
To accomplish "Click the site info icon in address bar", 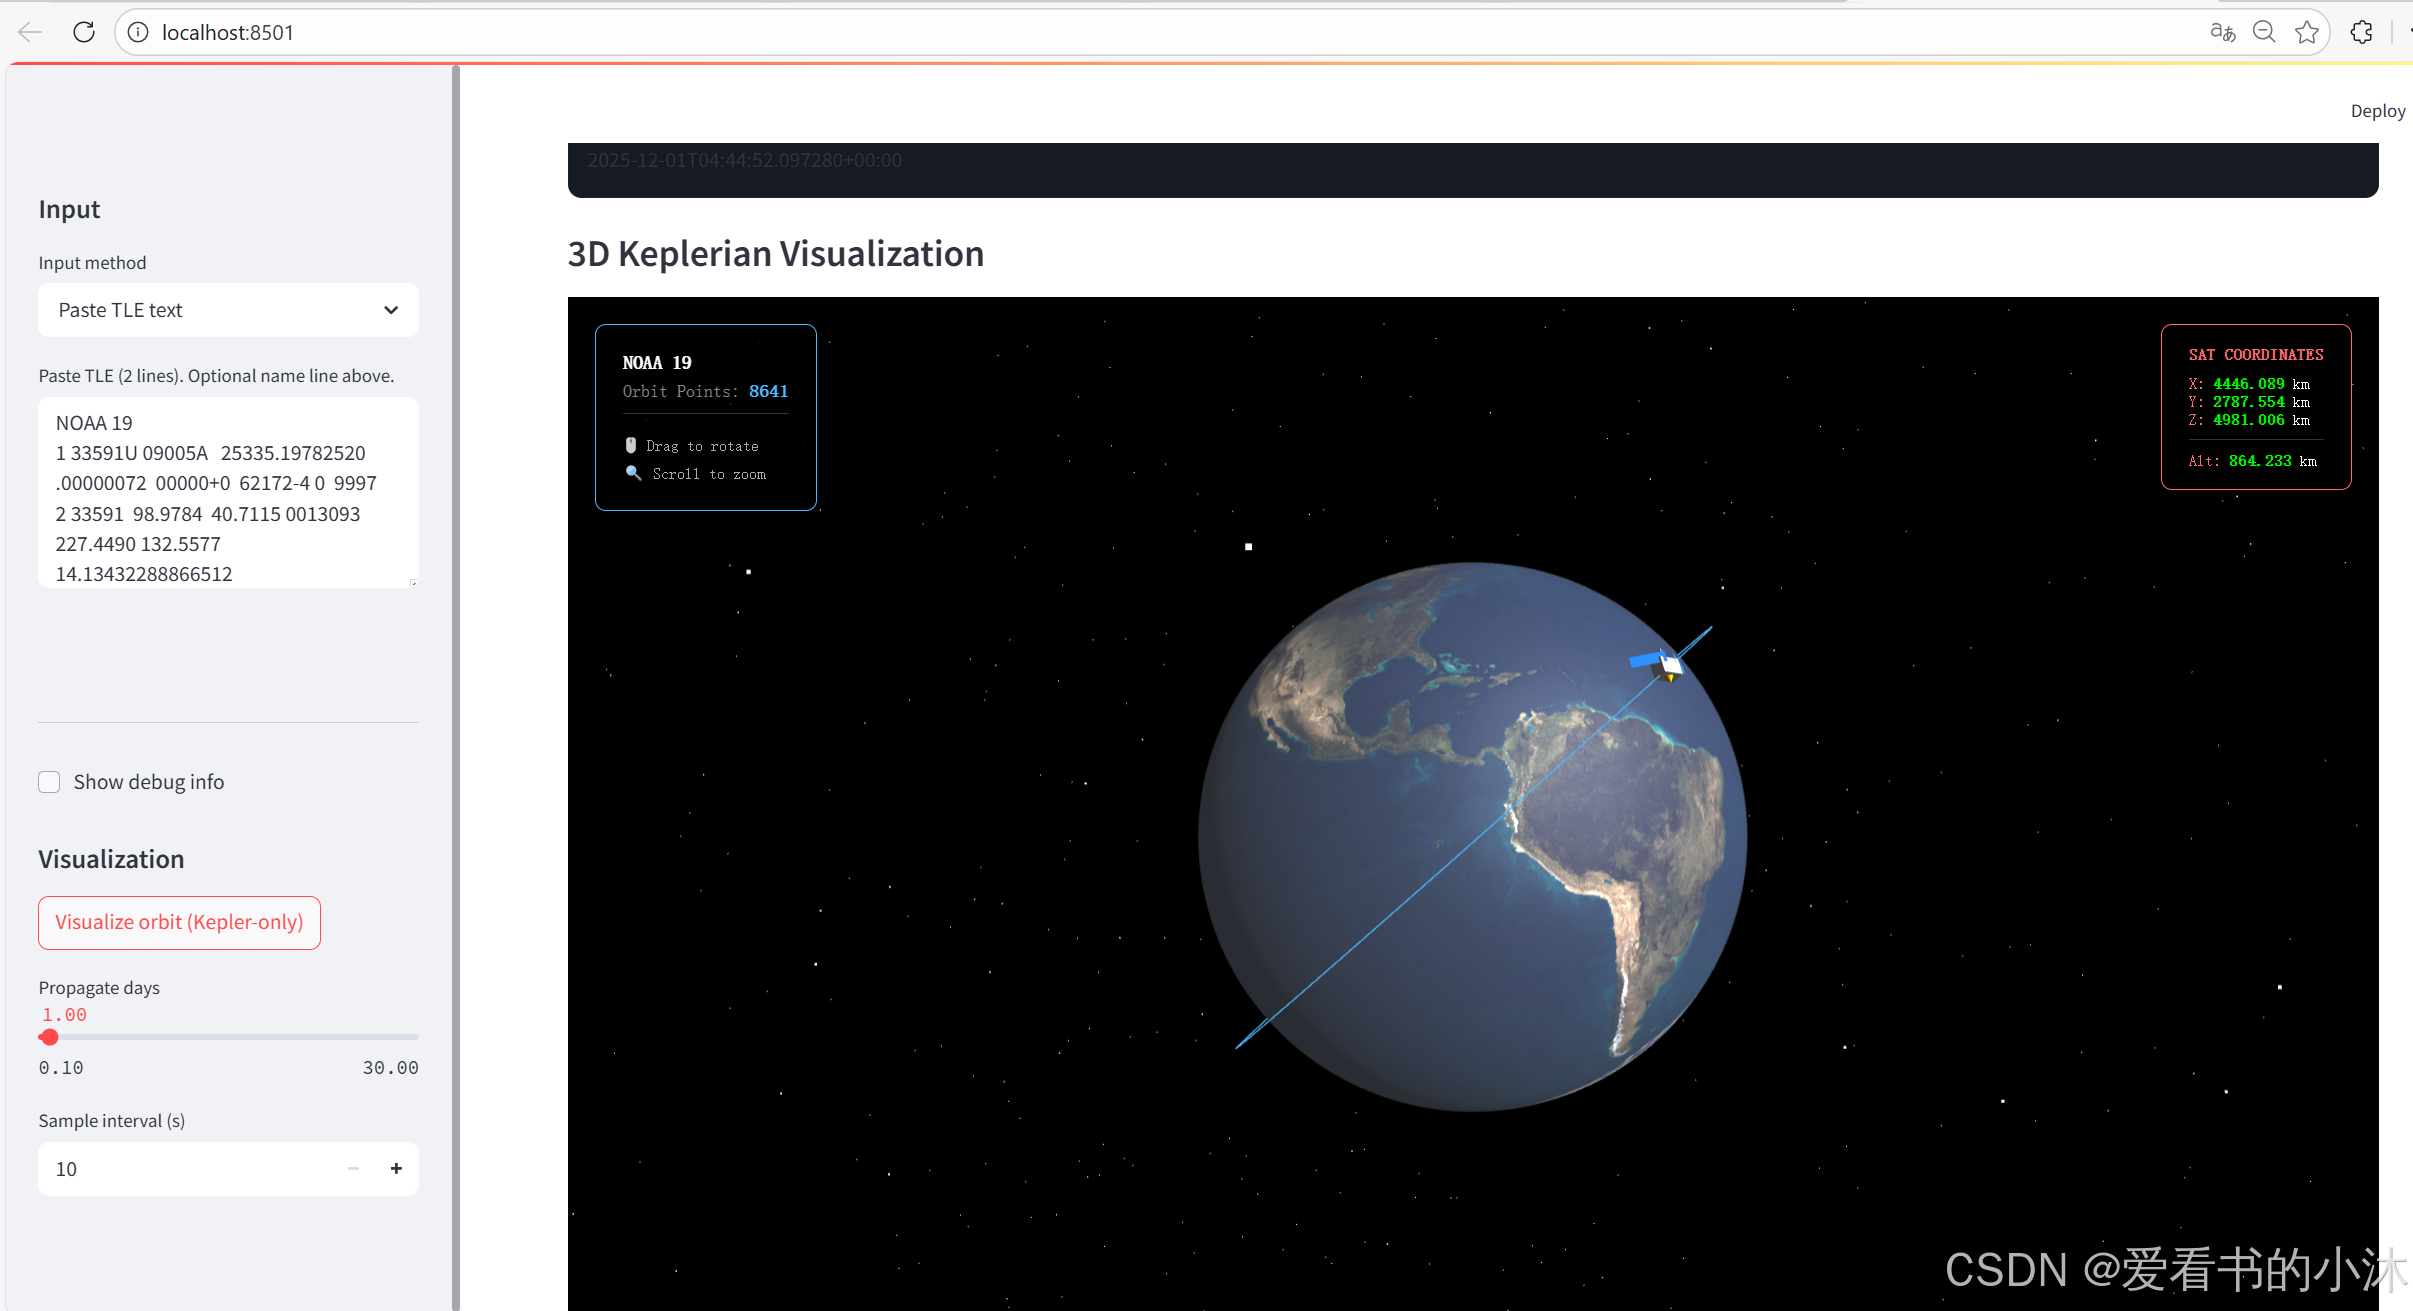I will point(138,32).
